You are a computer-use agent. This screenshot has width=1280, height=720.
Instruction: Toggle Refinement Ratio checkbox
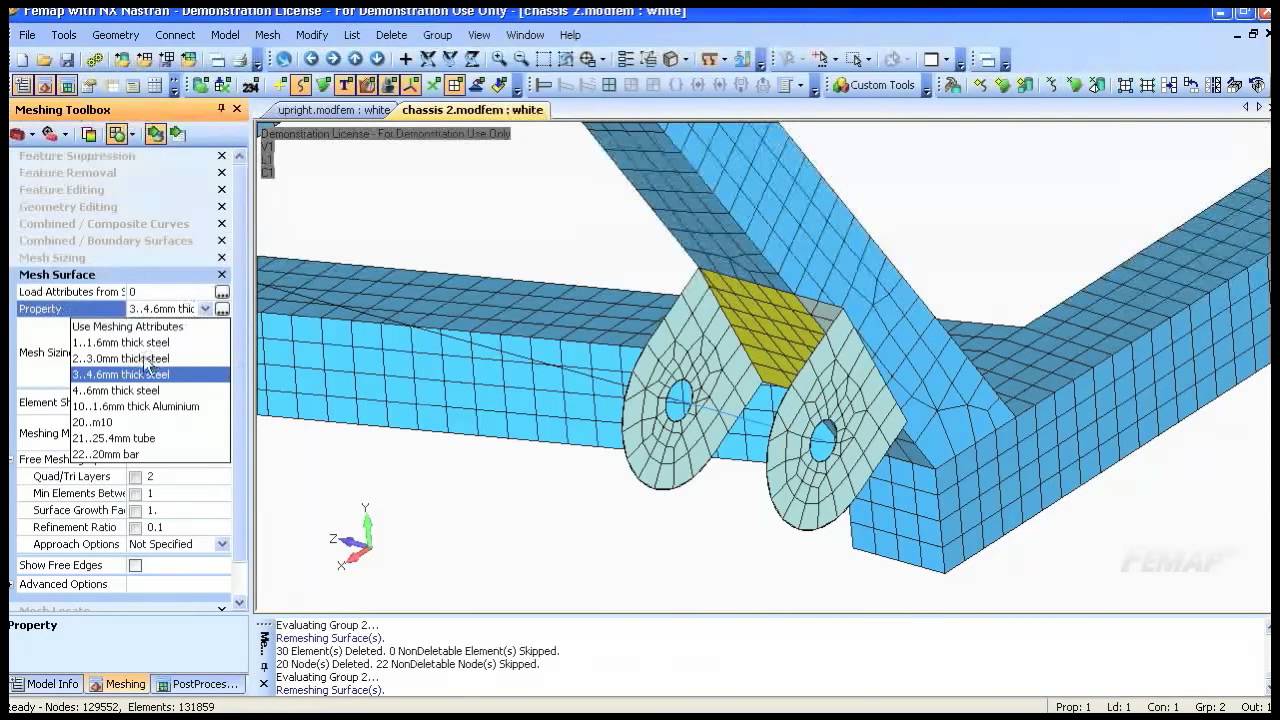click(x=135, y=528)
